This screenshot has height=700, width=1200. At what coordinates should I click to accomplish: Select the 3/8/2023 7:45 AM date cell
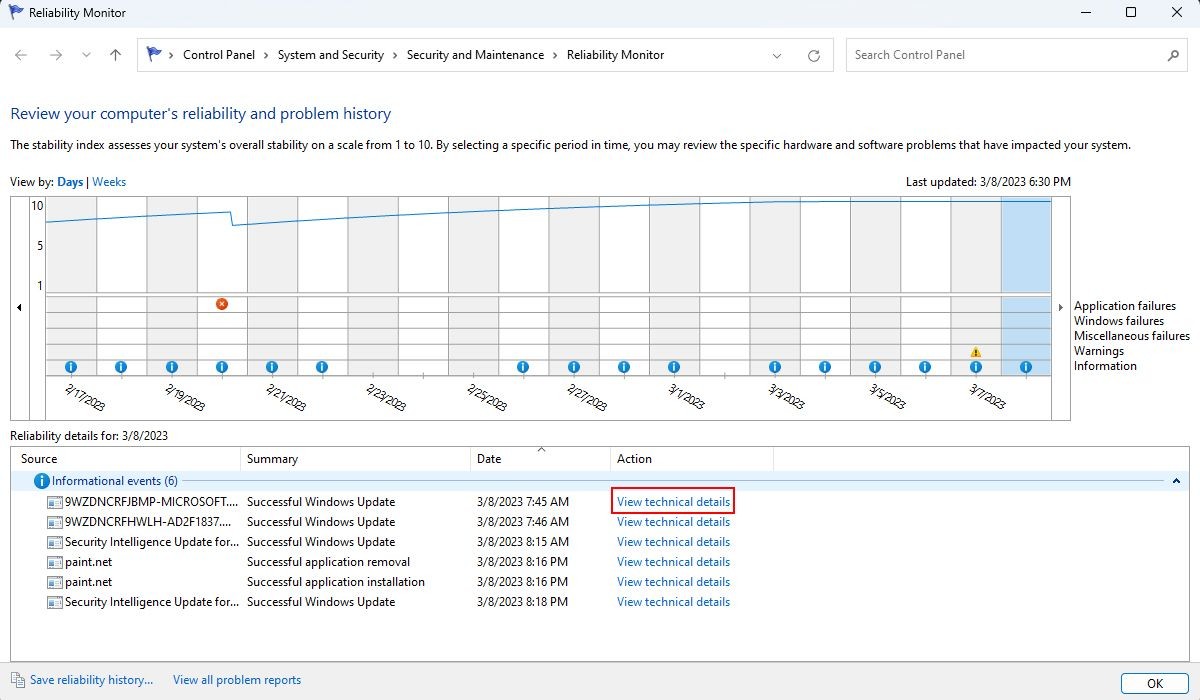click(x=523, y=502)
